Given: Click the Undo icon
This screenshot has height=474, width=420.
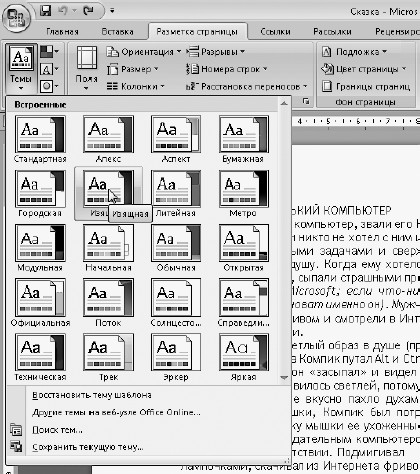Looking at the screenshot, I should [64, 11].
